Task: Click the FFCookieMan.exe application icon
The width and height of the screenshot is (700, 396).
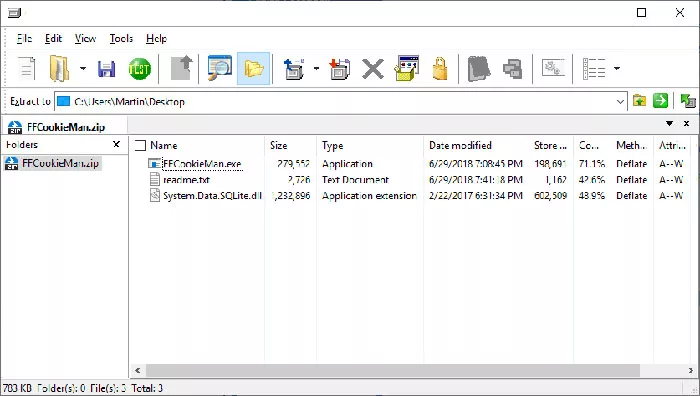Action: [154, 164]
